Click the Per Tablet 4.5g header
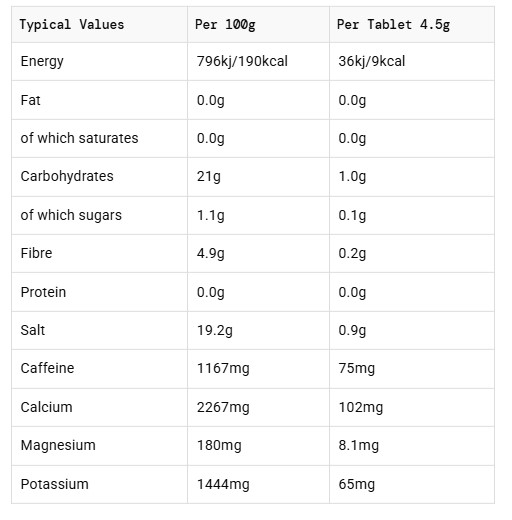 [x=393, y=25]
